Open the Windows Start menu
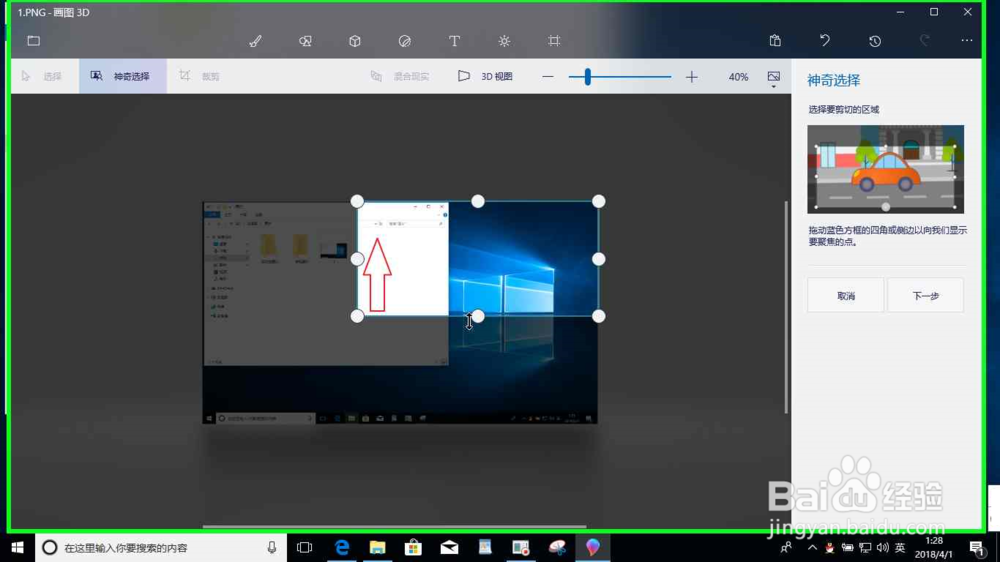Viewport: 1000px width, 562px height. click(17, 547)
